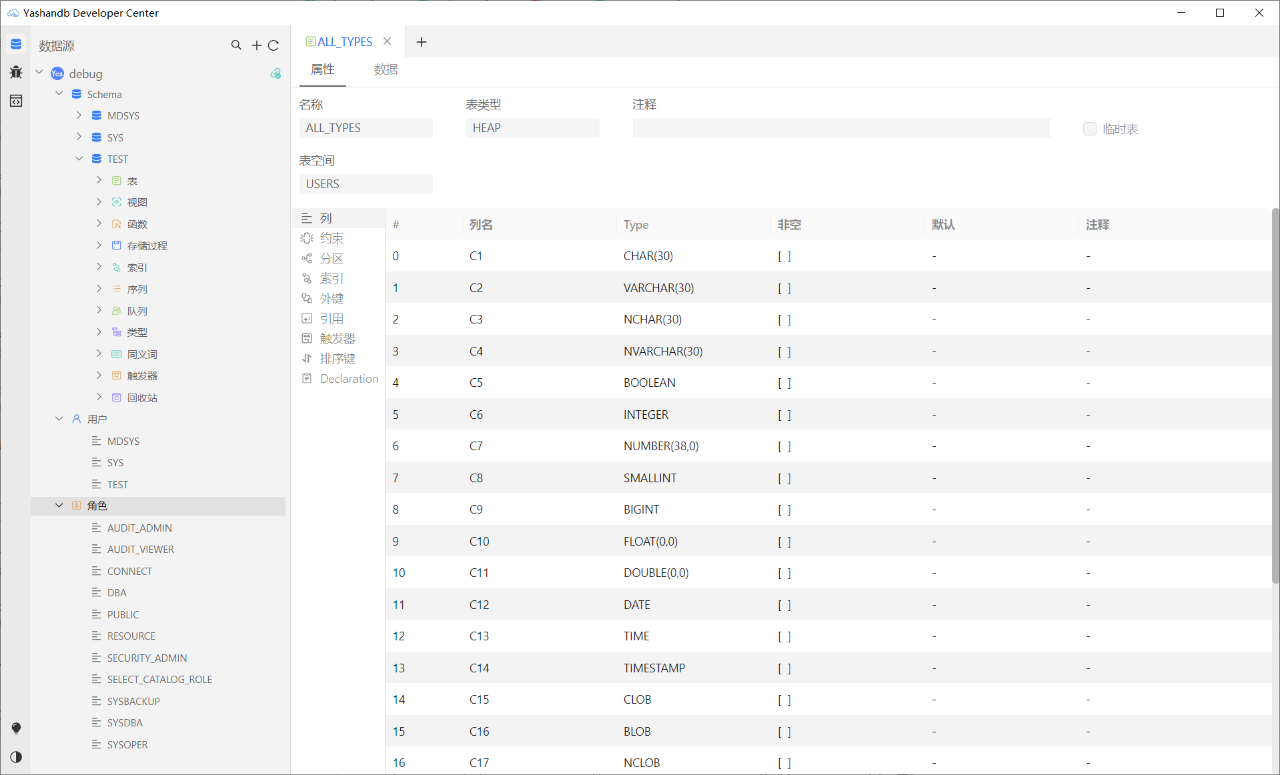Collapse the Schema node
Image resolution: width=1280 pixels, height=775 pixels.
coord(59,94)
